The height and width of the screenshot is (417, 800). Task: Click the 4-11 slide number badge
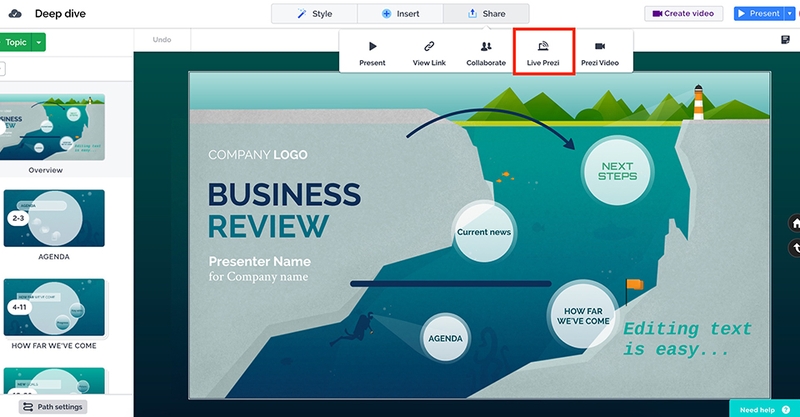click(19, 307)
